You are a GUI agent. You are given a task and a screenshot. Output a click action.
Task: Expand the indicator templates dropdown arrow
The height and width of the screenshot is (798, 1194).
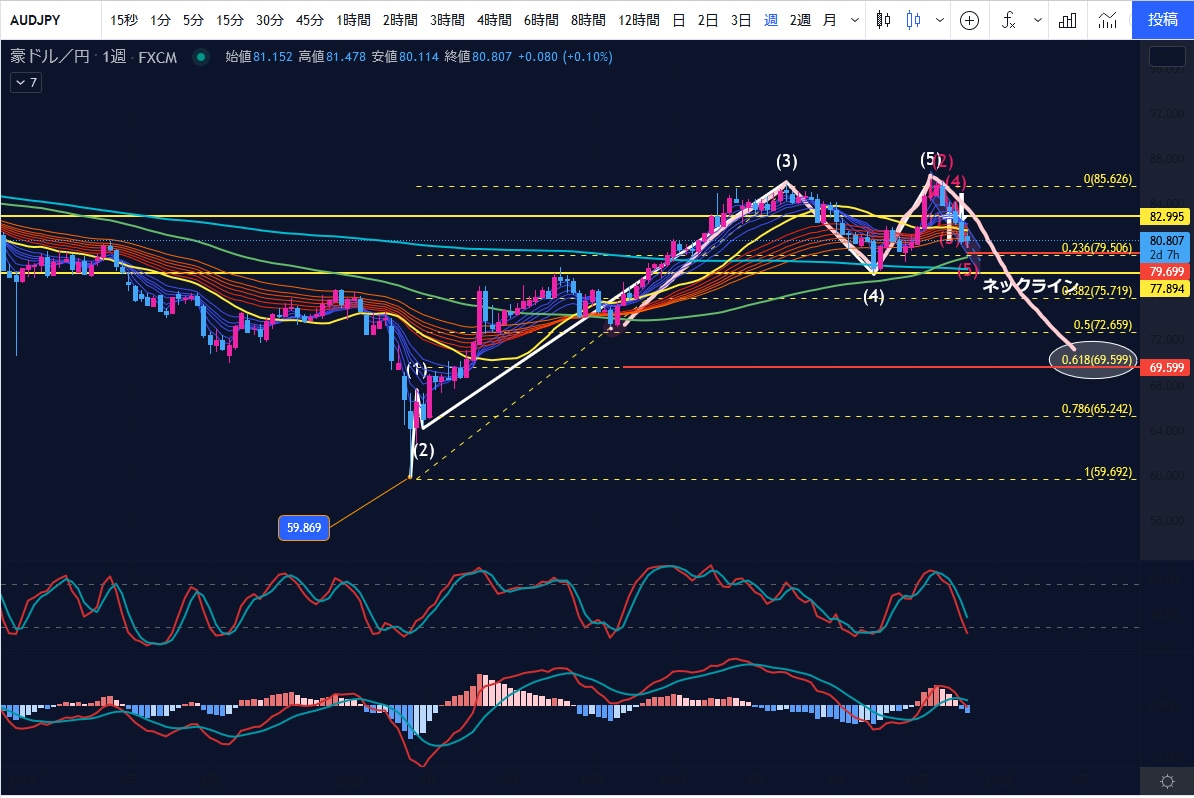pyautogui.click(x=1037, y=21)
